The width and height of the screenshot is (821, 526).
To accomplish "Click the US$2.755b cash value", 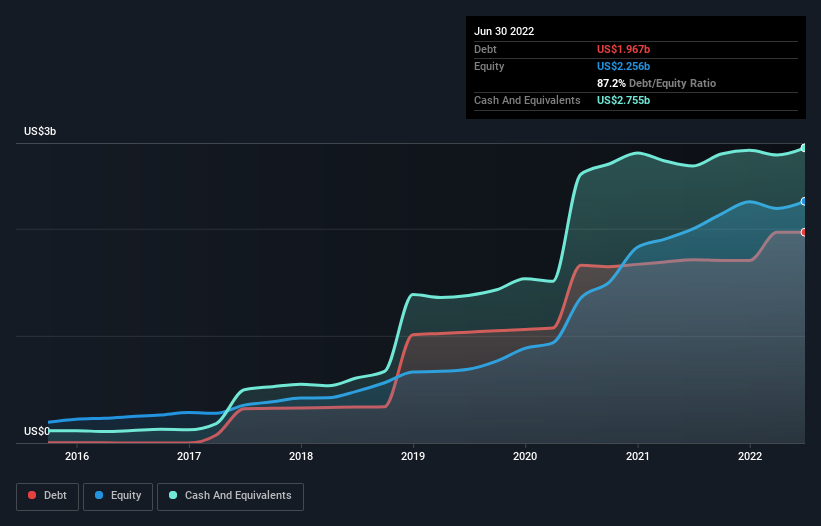I will point(623,100).
